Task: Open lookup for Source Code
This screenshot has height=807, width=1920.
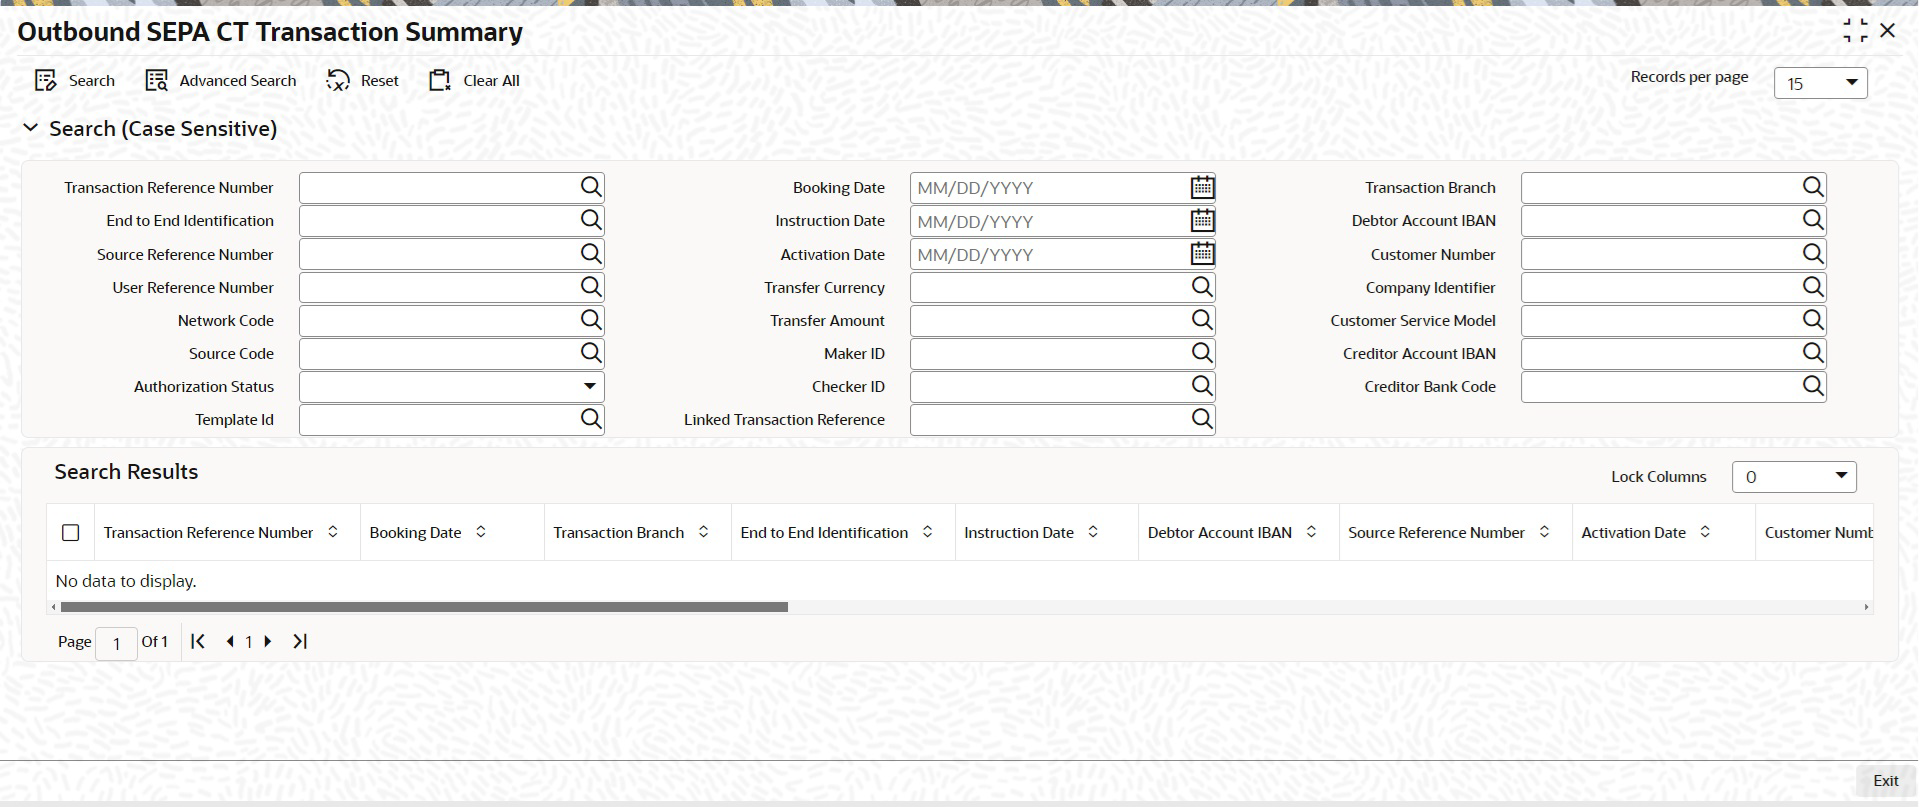Action: point(591,353)
